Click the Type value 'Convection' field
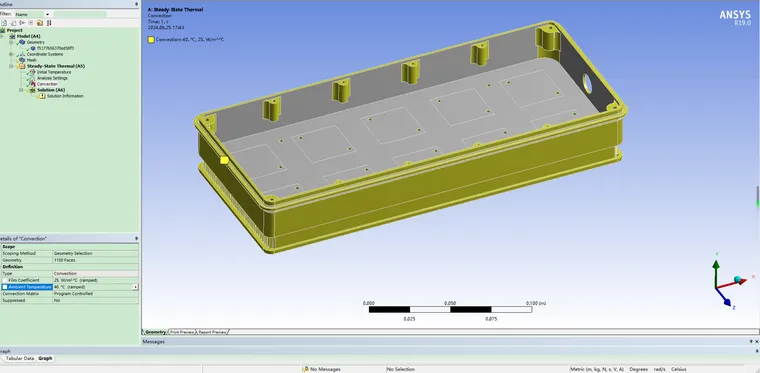Screen dimensions: 760x373 tap(95, 274)
